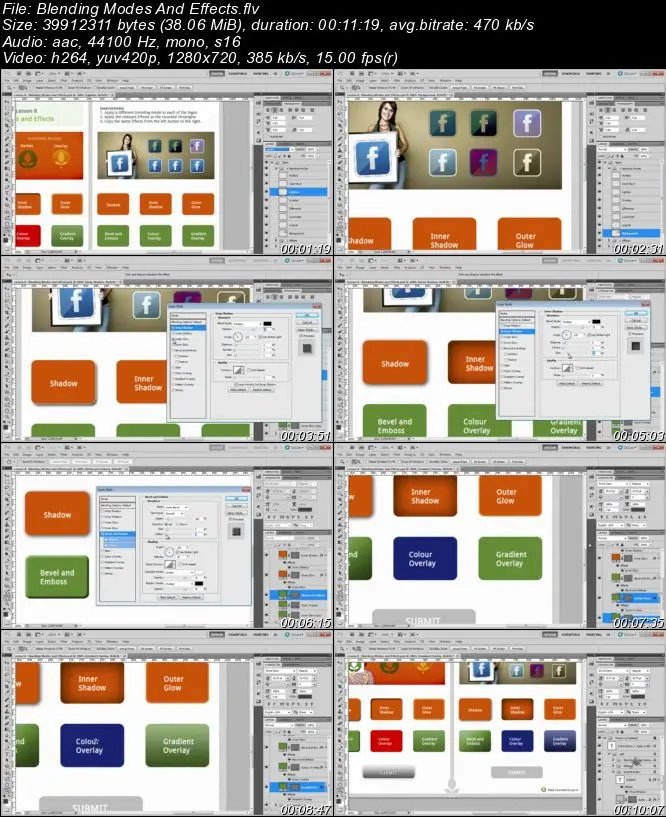Viewport: 666px width, 817px height.
Task: Open font style dropdown in 00:07:35 Character panel
Action: (640, 484)
